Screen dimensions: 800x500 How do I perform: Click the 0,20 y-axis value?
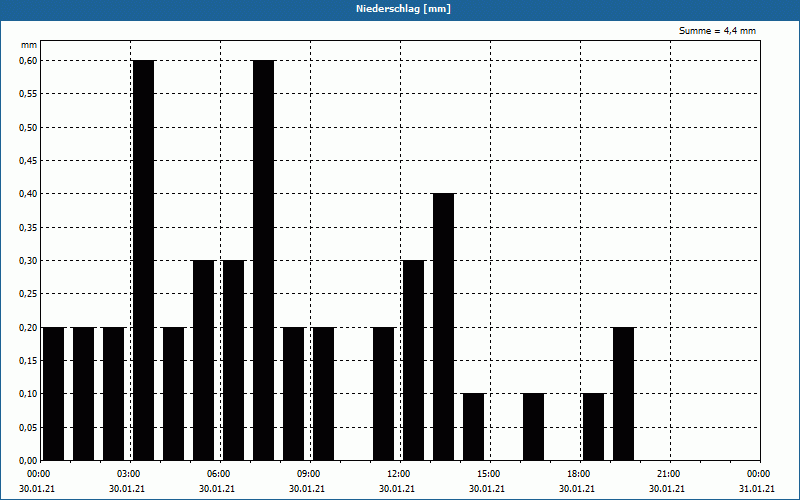click(28, 328)
